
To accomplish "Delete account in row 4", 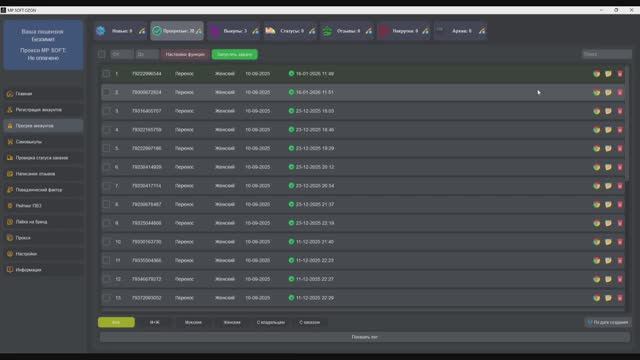I will point(620,130).
